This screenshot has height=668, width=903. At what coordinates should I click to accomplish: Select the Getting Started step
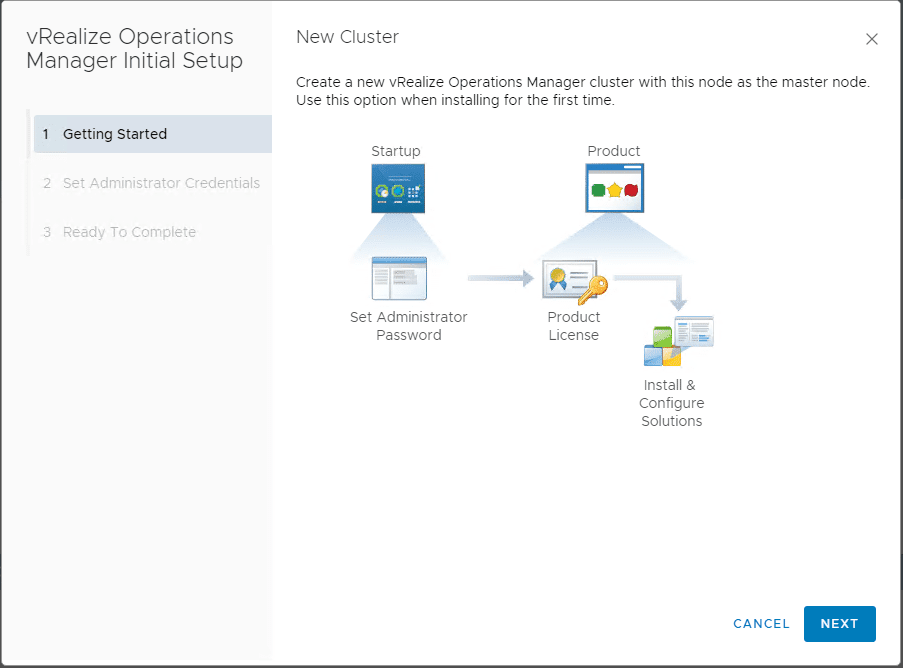tap(153, 134)
